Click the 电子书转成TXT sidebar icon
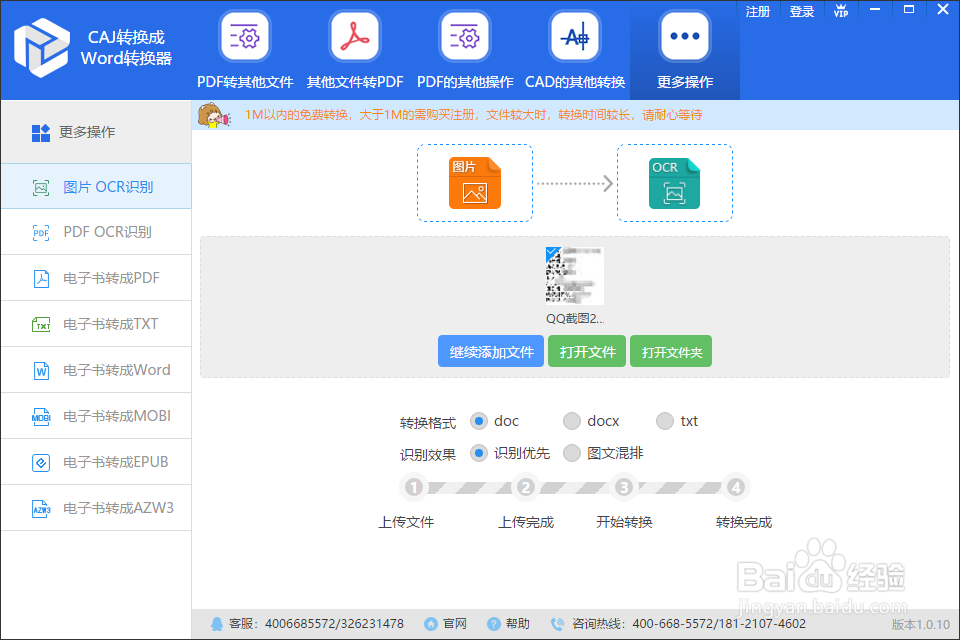Image resolution: width=960 pixels, height=640 pixels. [95, 324]
